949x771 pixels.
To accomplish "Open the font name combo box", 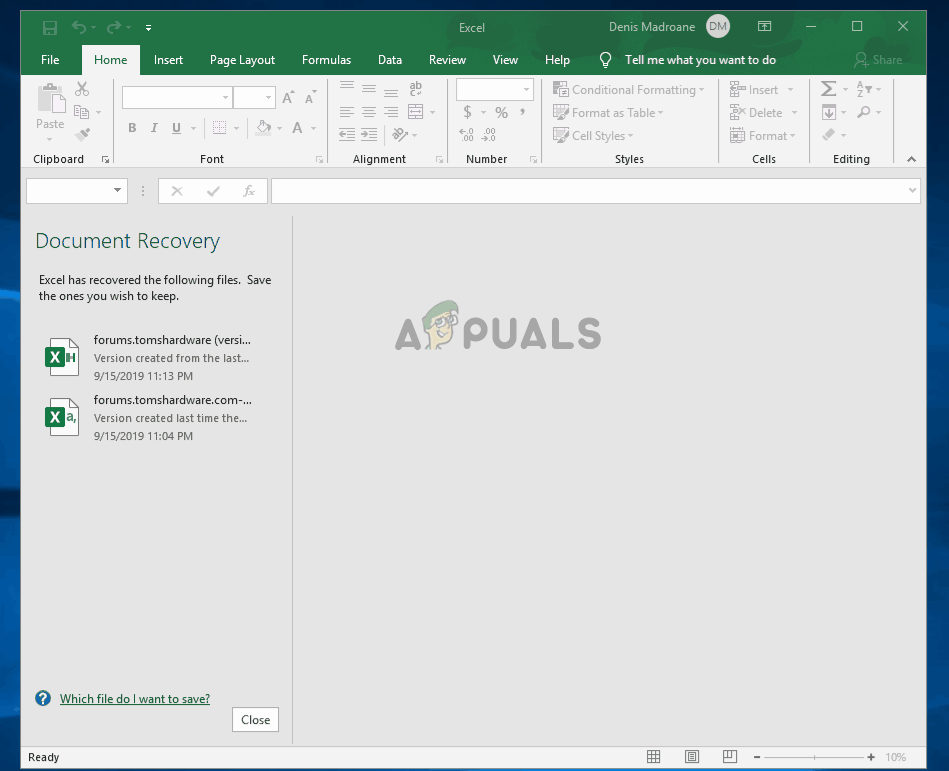I will [177, 97].
